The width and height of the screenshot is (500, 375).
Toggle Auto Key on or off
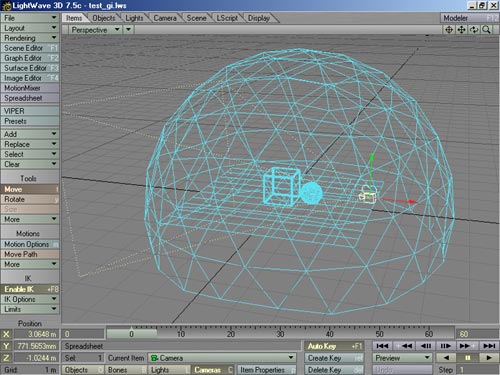(334, 346)
